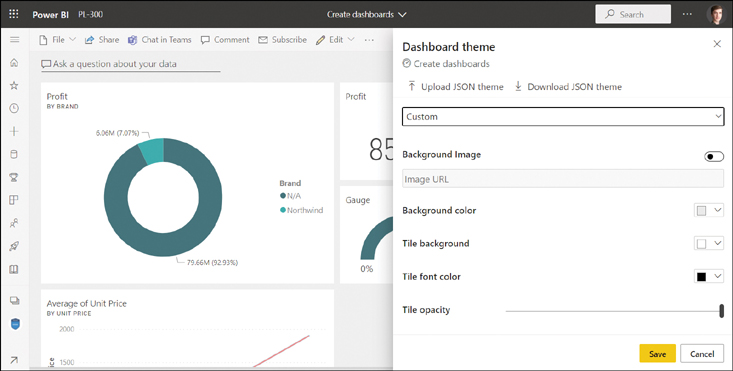Open Deployment pipelines rocket icon
This screenshot has height=371, width=733.
point(14,246)
